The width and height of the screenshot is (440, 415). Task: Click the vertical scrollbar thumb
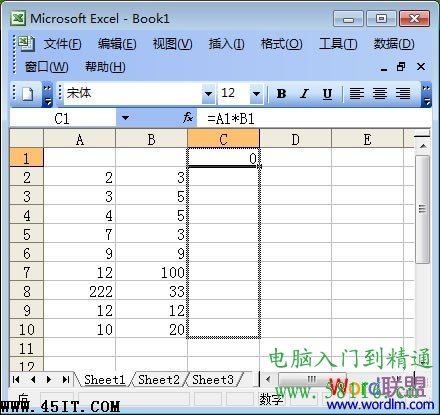(x=422, y=209)
